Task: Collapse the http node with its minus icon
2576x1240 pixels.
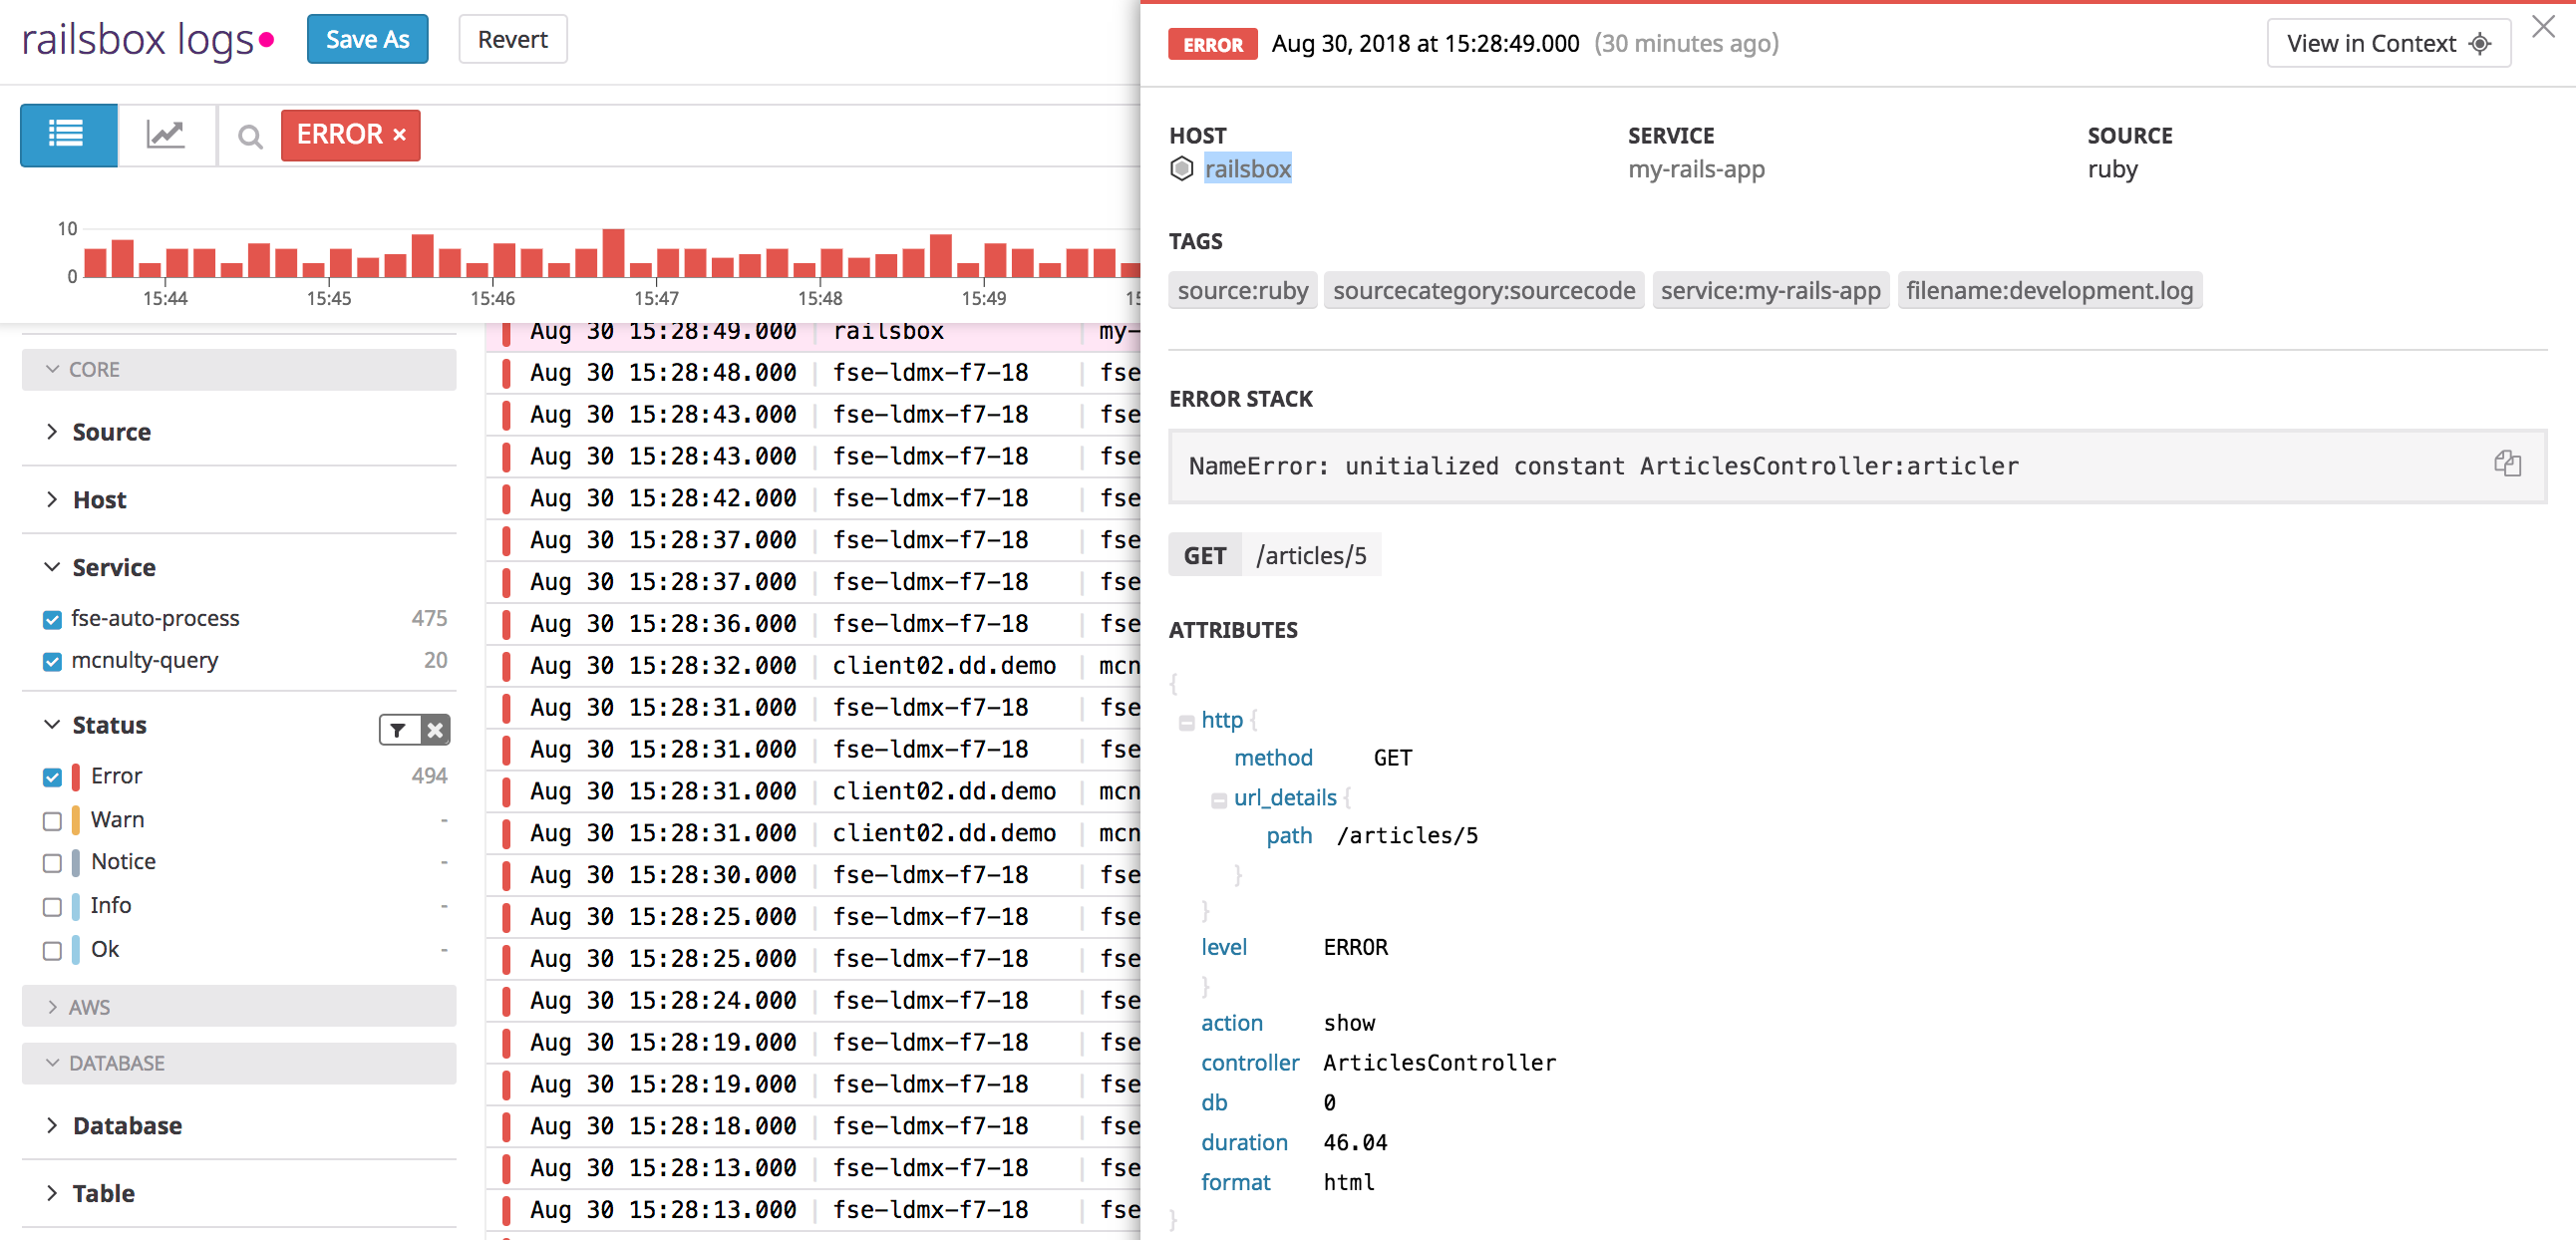Action: 1186,721
